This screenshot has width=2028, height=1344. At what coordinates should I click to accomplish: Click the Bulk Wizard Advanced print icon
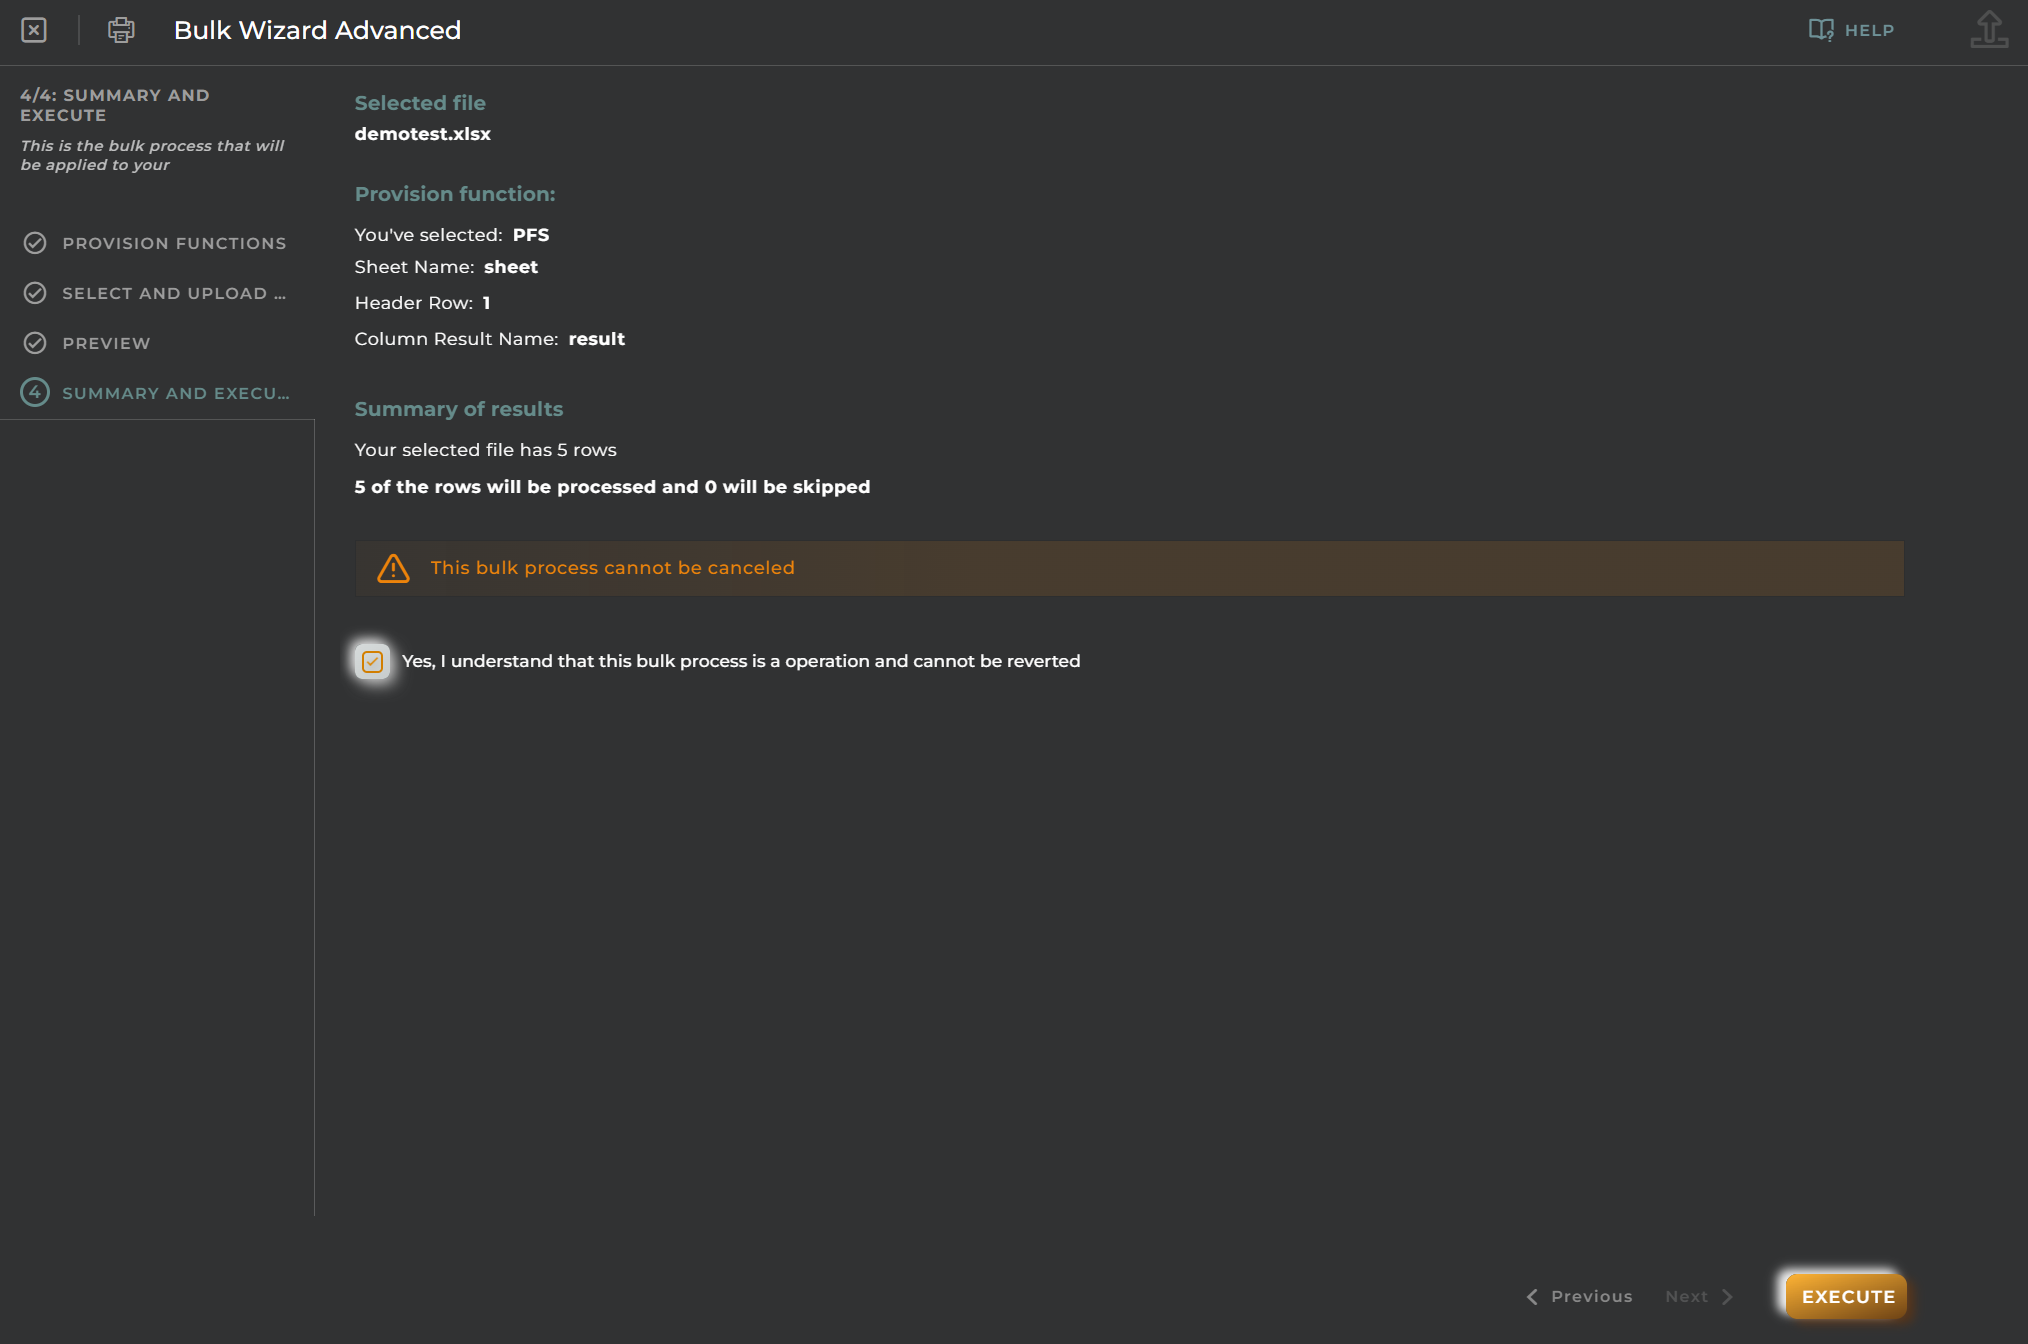tap(118, 30)
